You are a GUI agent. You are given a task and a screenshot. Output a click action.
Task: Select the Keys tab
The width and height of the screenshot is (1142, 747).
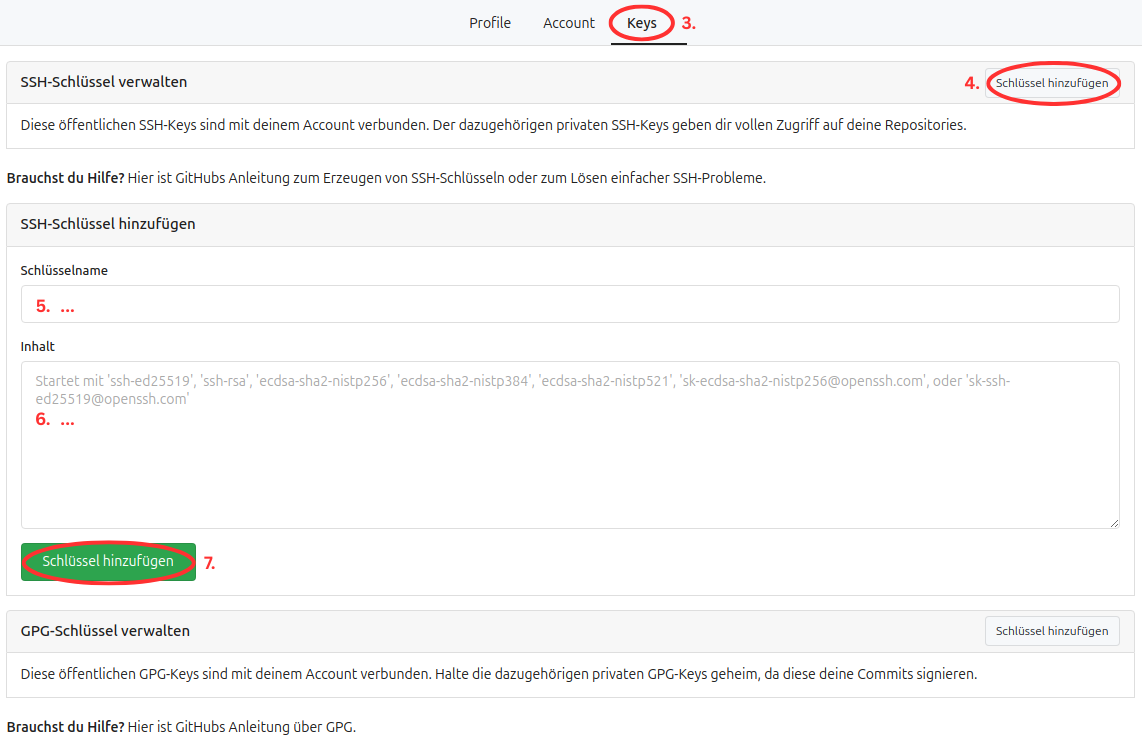(642, 23)
